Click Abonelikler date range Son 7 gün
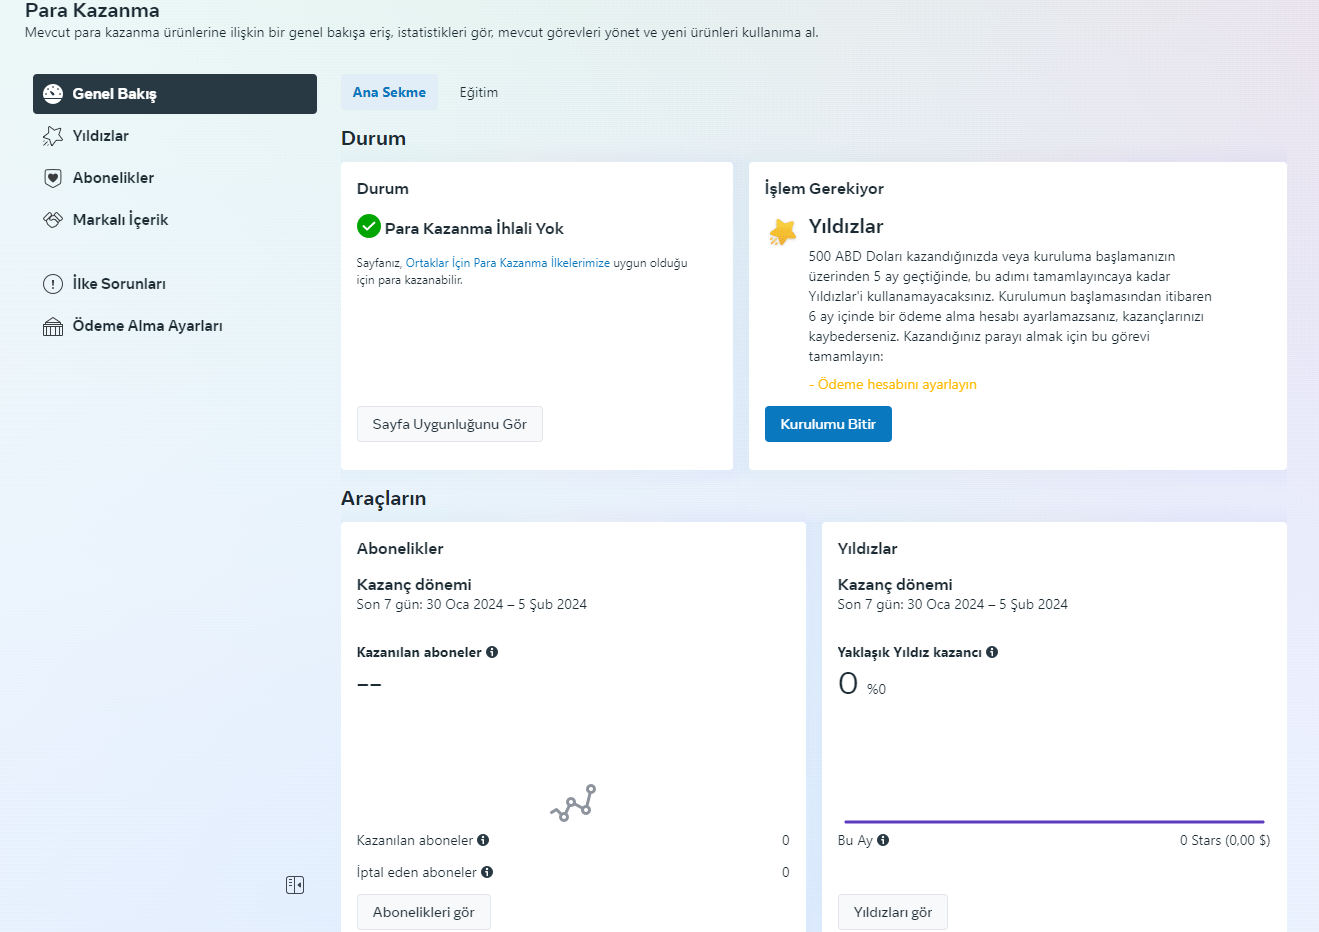Screen dimensions: 1319x932 coord(472,604)
